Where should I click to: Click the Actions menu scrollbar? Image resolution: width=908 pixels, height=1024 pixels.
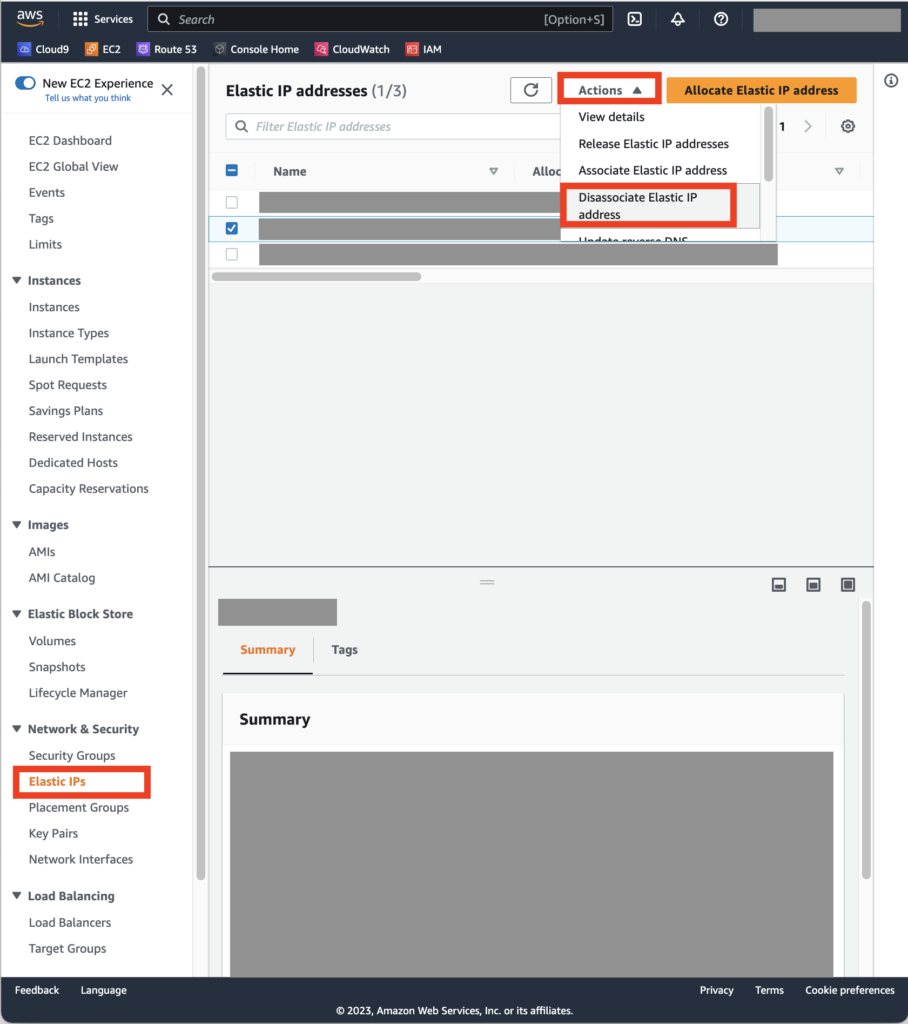point(768,144)
